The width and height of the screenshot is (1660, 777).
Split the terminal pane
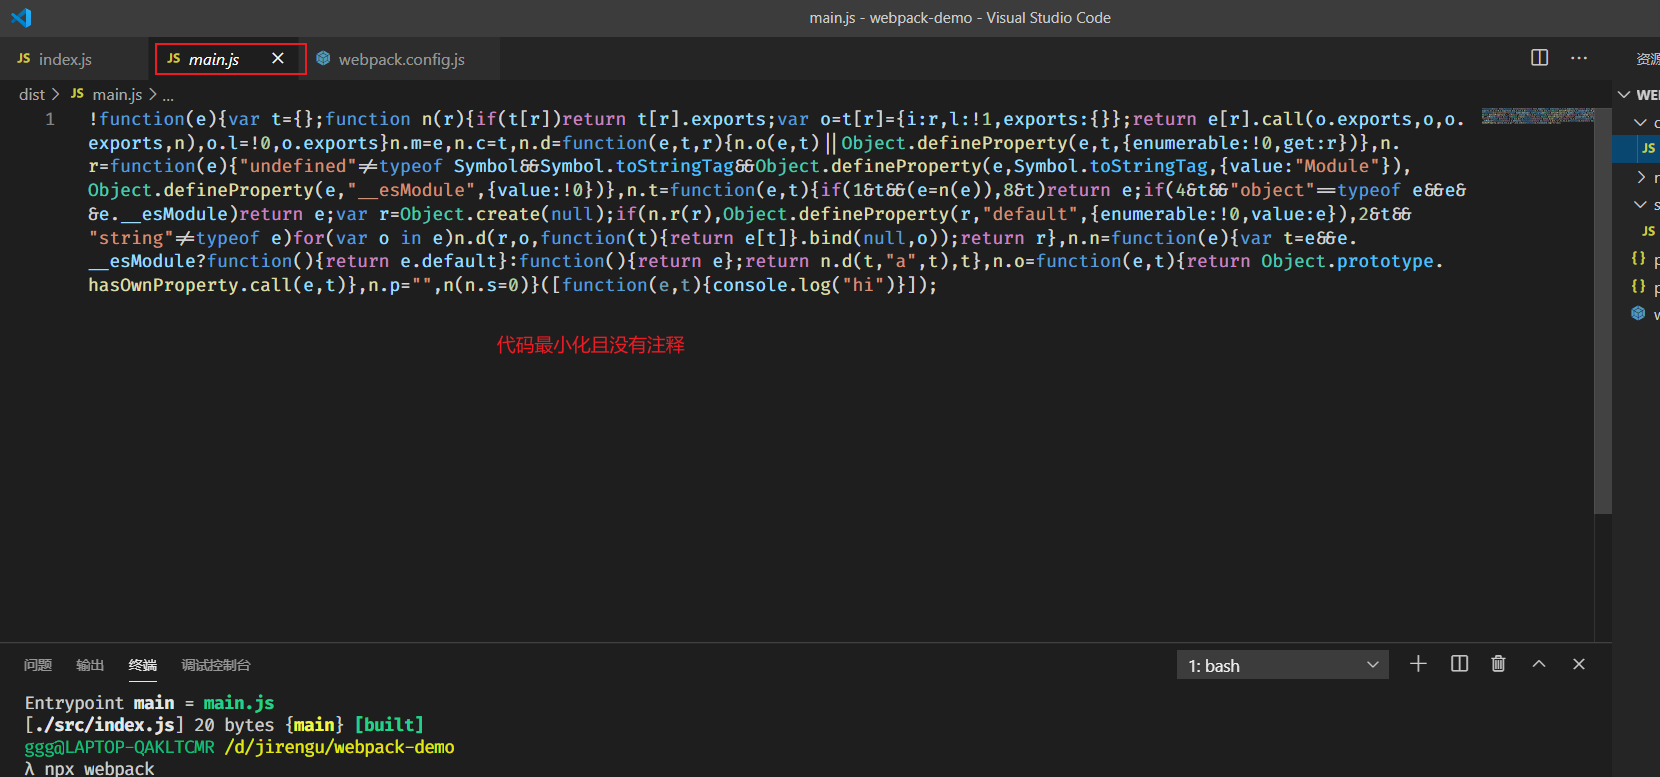click(x=1460, y=664)
